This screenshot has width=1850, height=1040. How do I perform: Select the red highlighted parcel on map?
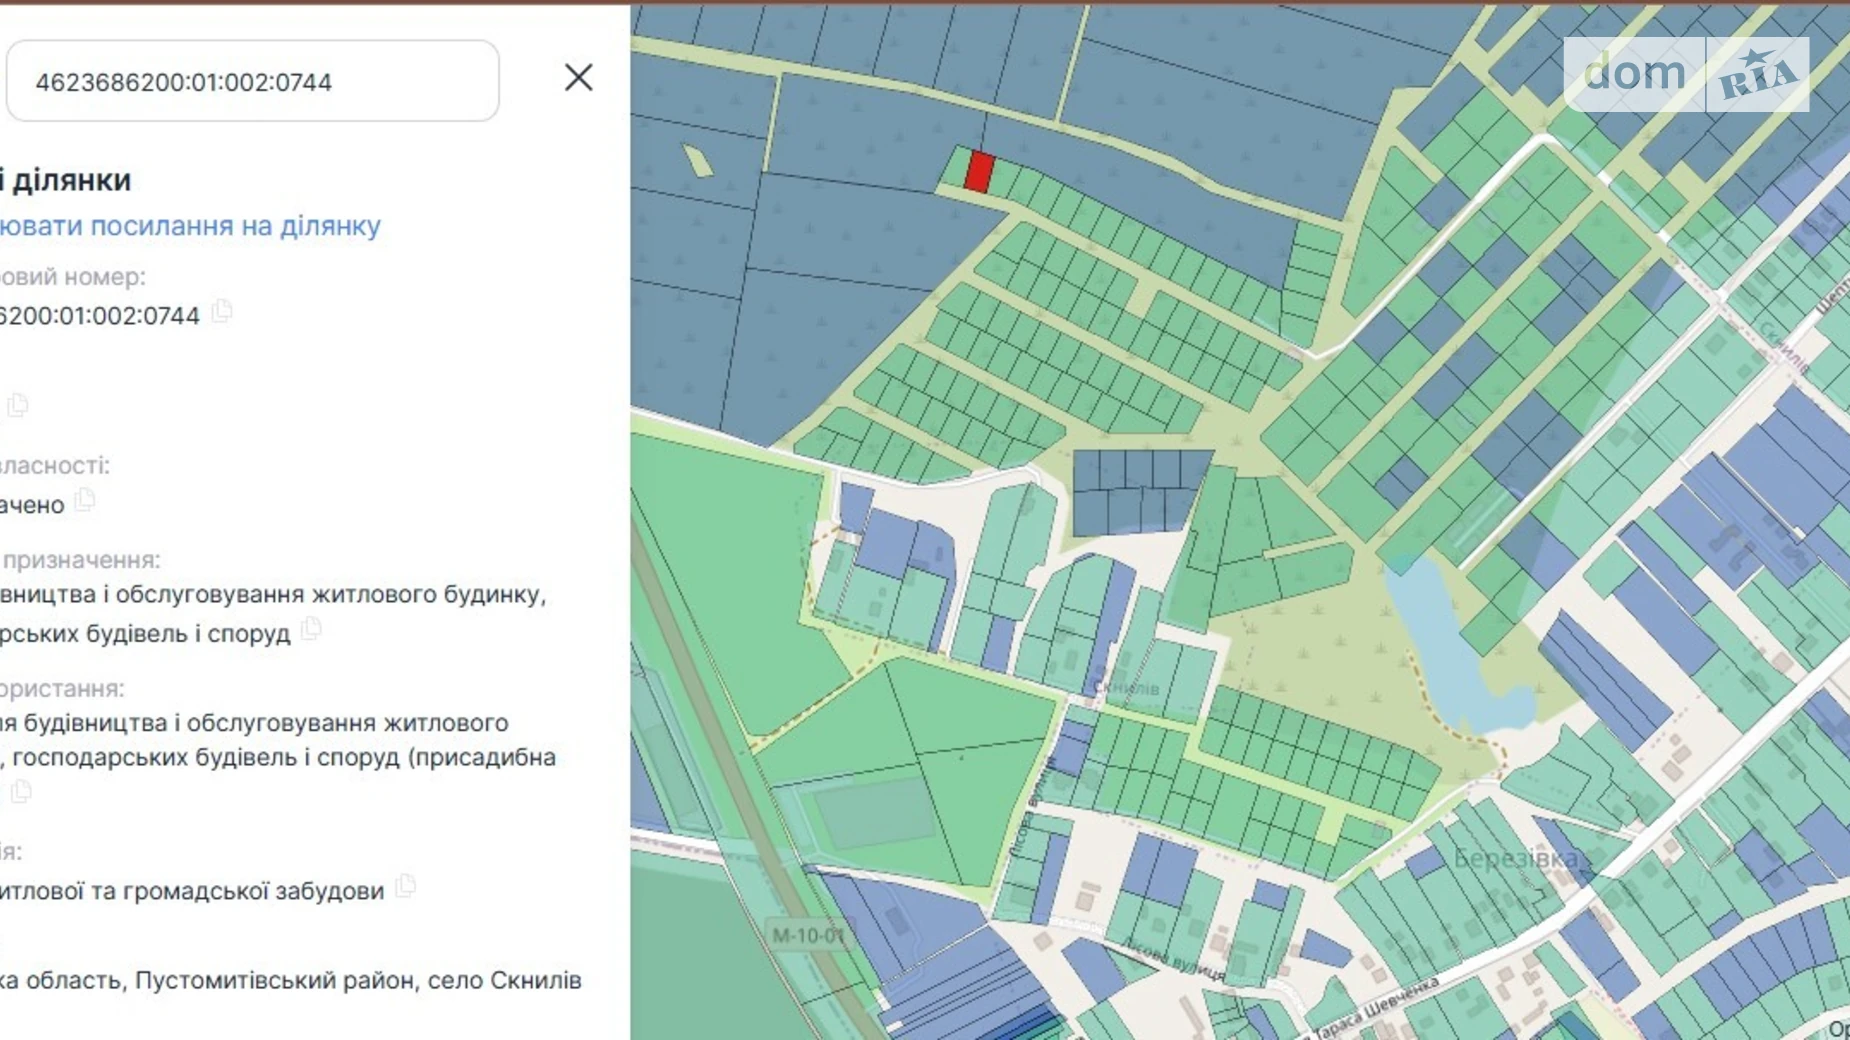(979, 172)
